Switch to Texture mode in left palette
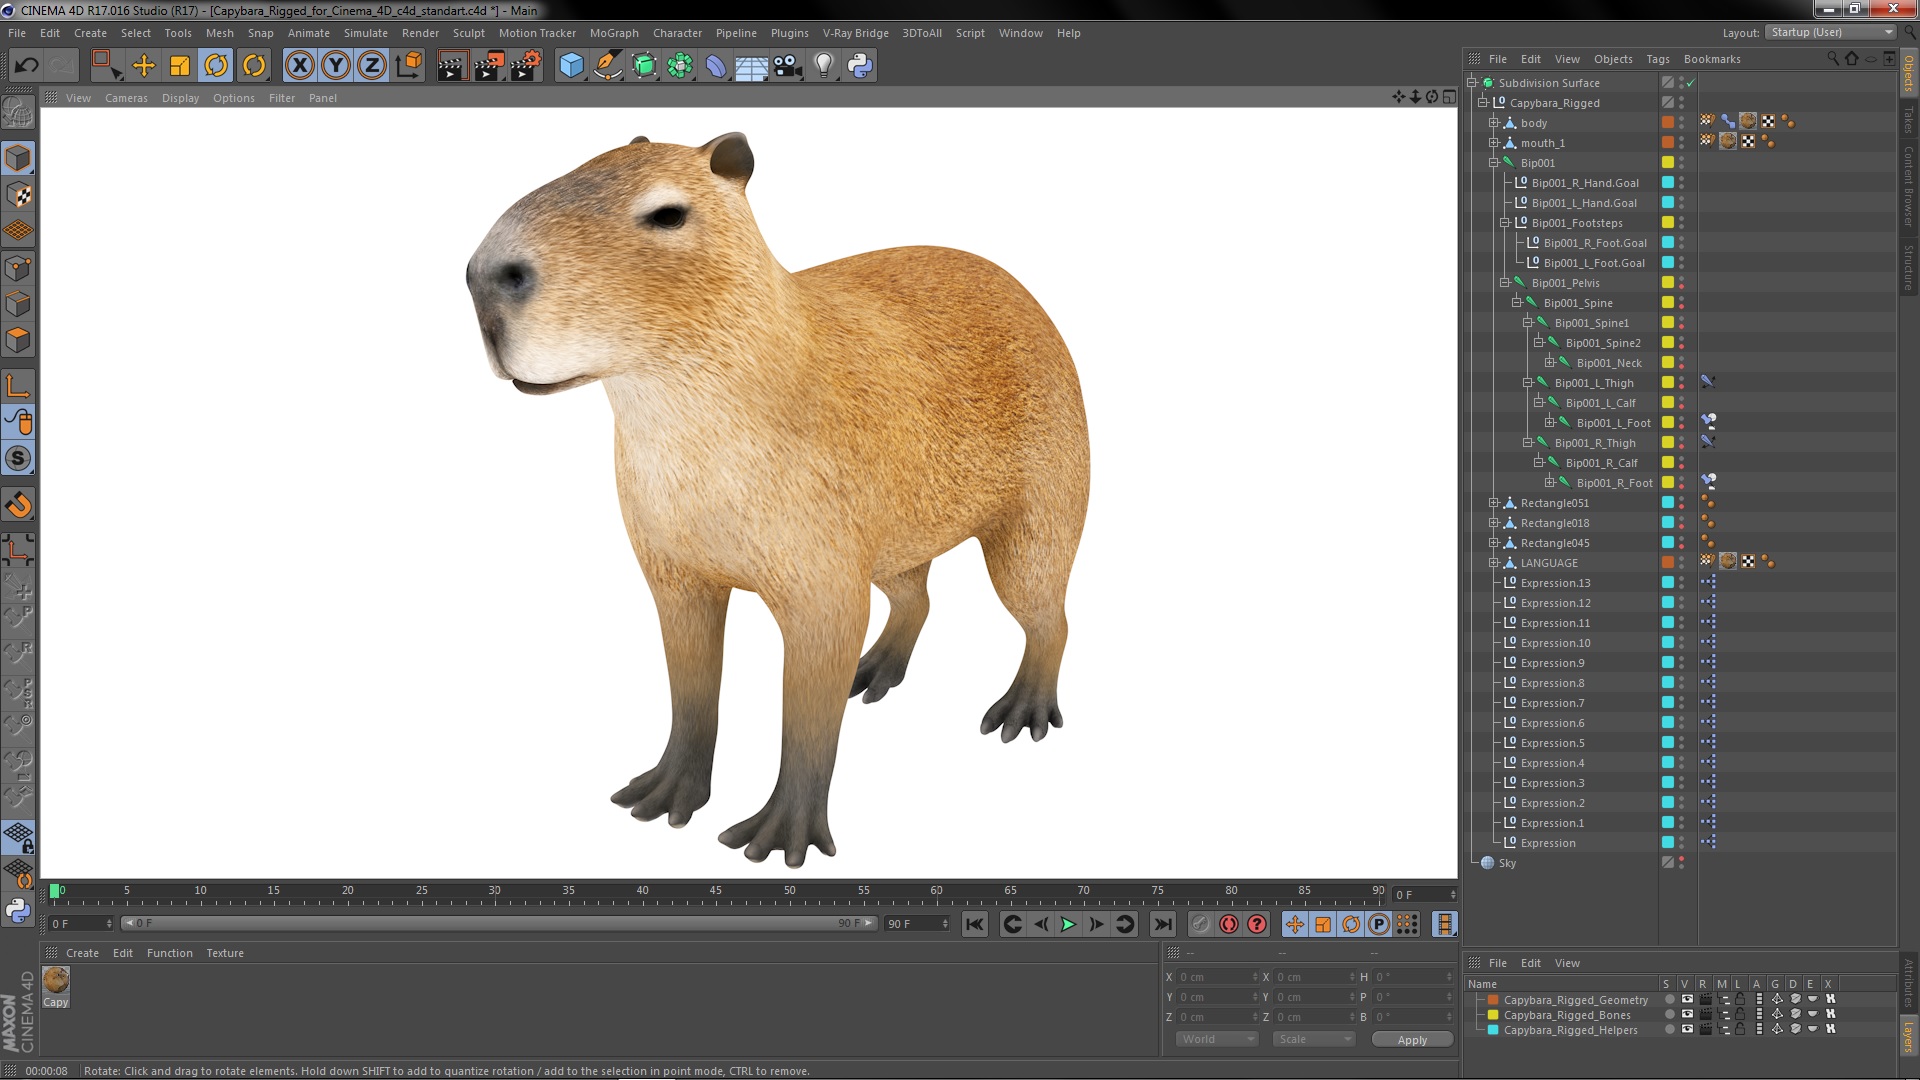The image size is (1920, 1080). pyautogui.click(x=18, y=194)
